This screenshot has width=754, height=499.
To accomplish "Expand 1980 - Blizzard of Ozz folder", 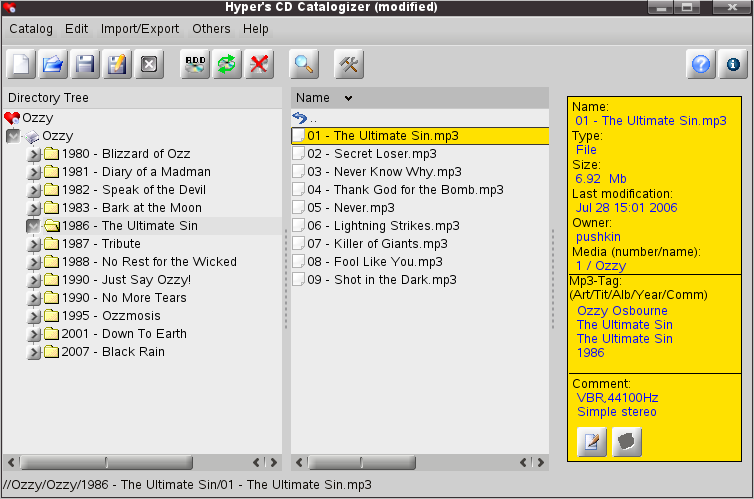I will click(x=34, y=154).
